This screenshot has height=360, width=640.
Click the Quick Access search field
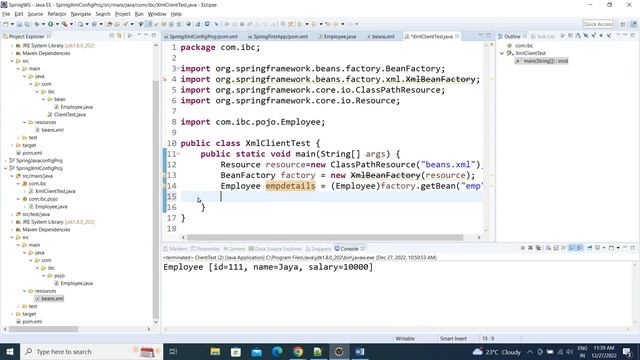click(598, 24)
